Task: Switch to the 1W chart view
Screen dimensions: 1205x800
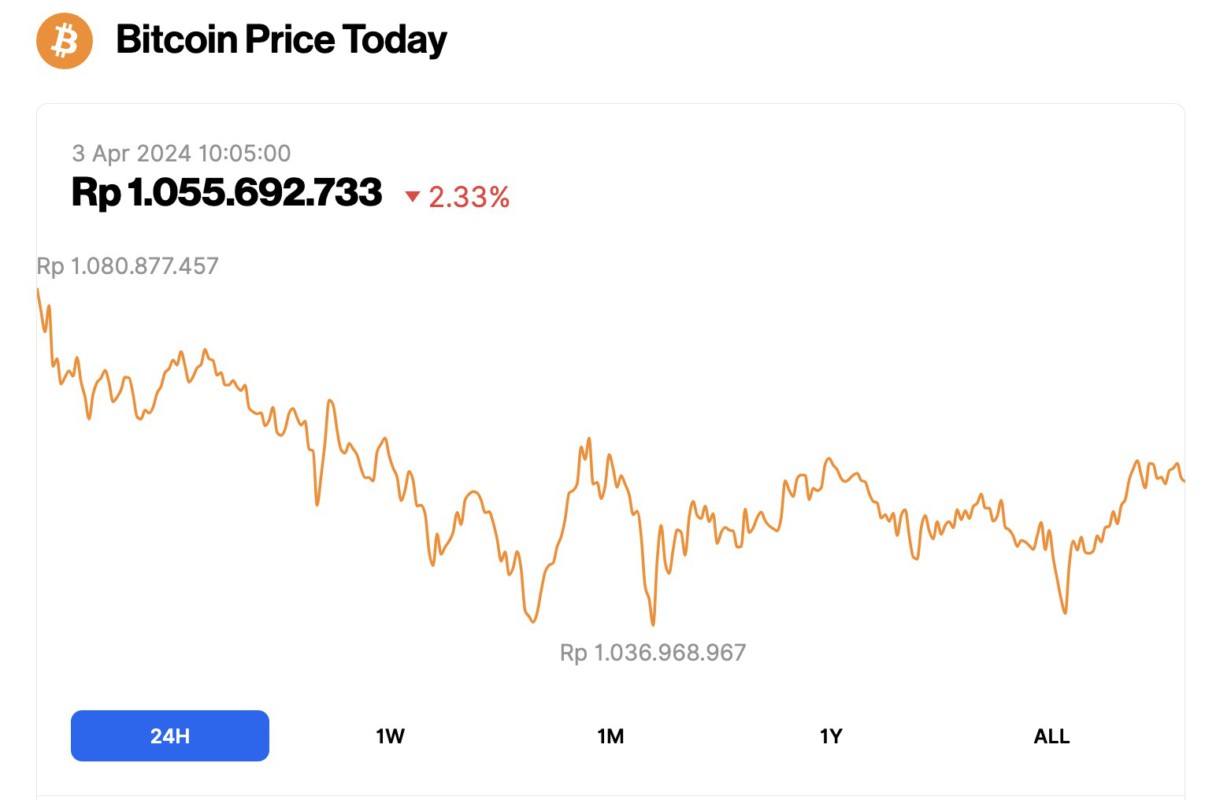Action: click(389, 735)
